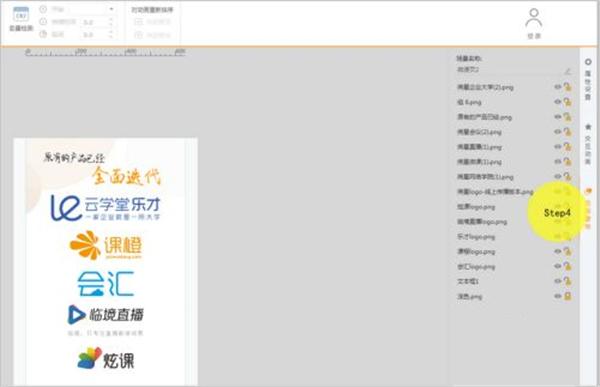
Task: Click lock icon for 会议(2).png layer
Action: pyautogui.click(x=567, y=132)
